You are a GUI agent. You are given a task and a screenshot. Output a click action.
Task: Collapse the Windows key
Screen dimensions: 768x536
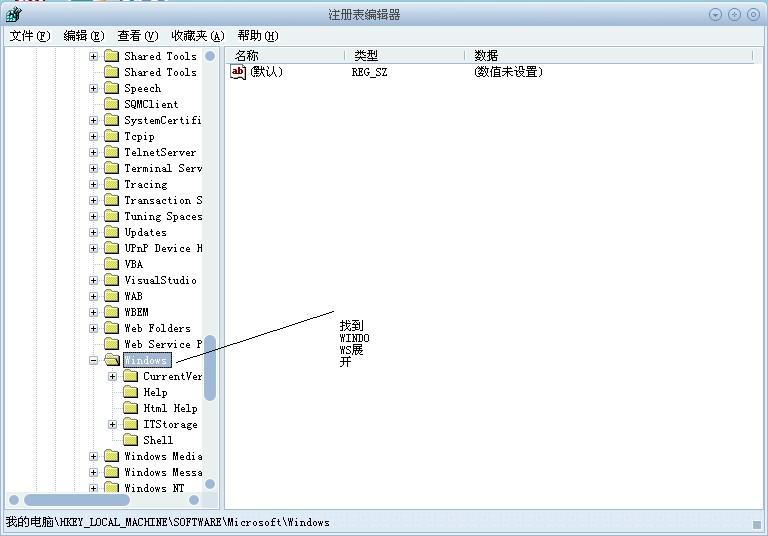tap(93, 361)
